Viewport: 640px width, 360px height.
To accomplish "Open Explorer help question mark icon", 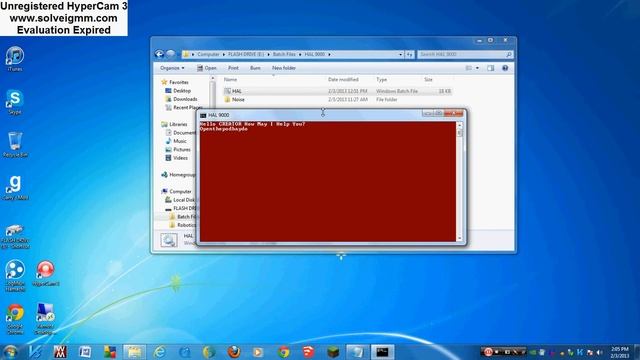I will [505, 68].
